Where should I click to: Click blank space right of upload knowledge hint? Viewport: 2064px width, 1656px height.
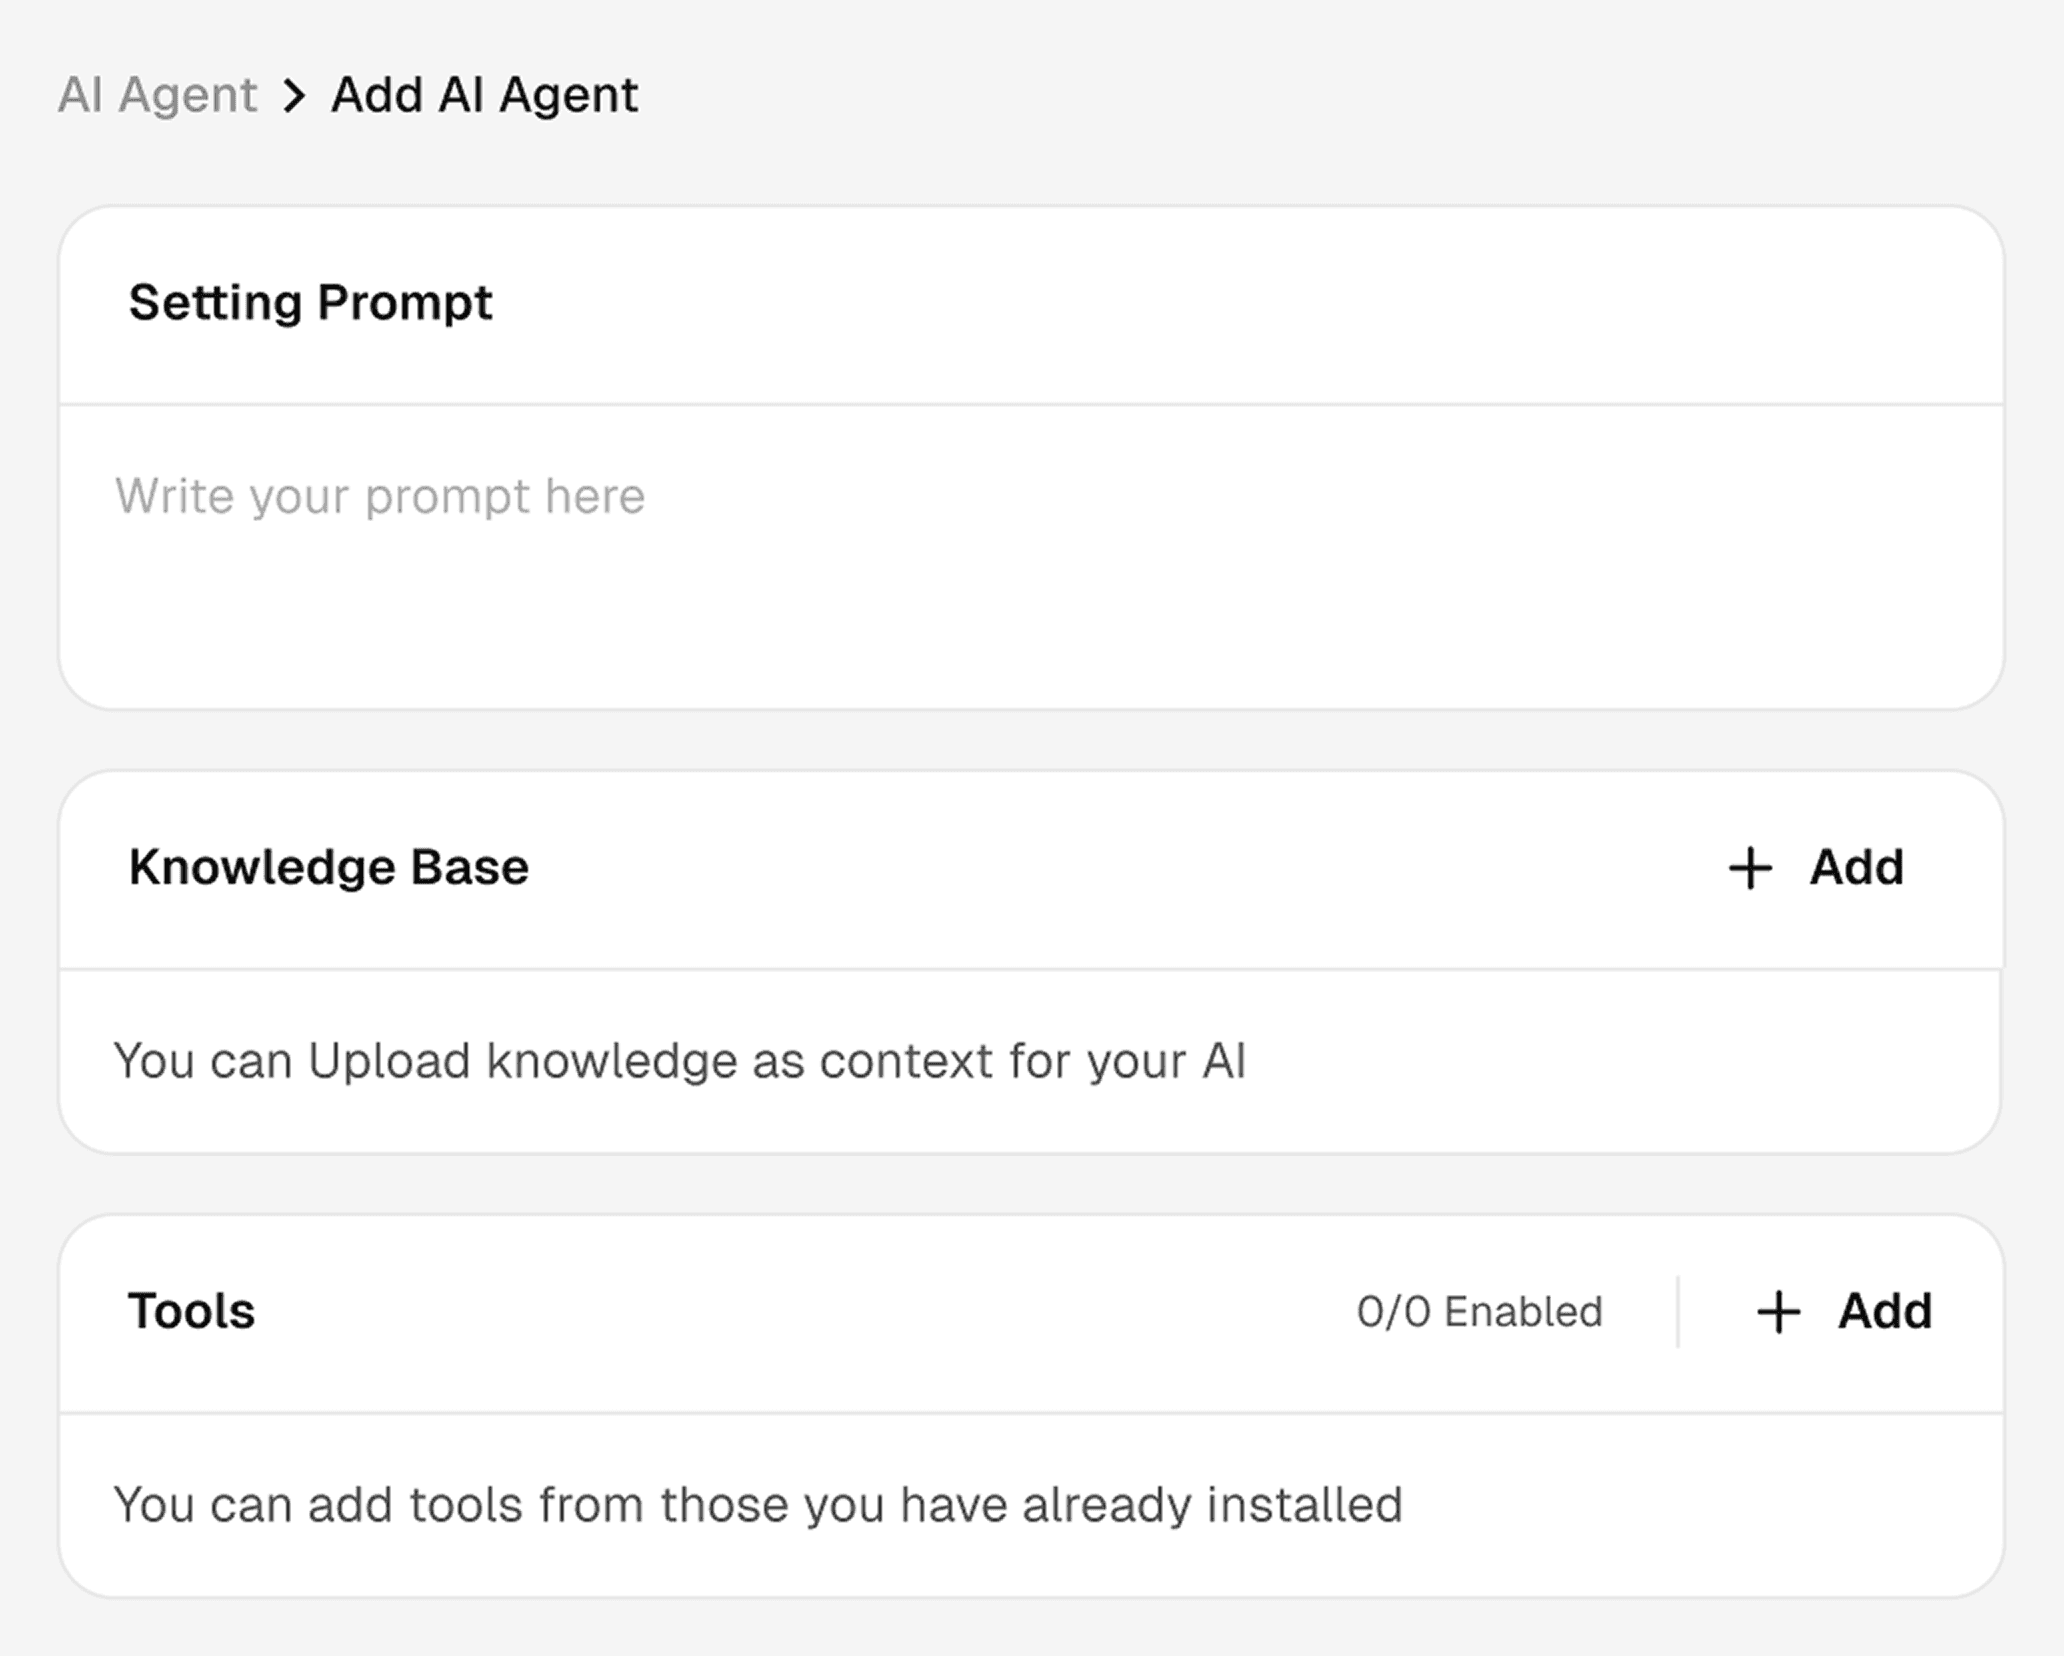(1600, 1061)
